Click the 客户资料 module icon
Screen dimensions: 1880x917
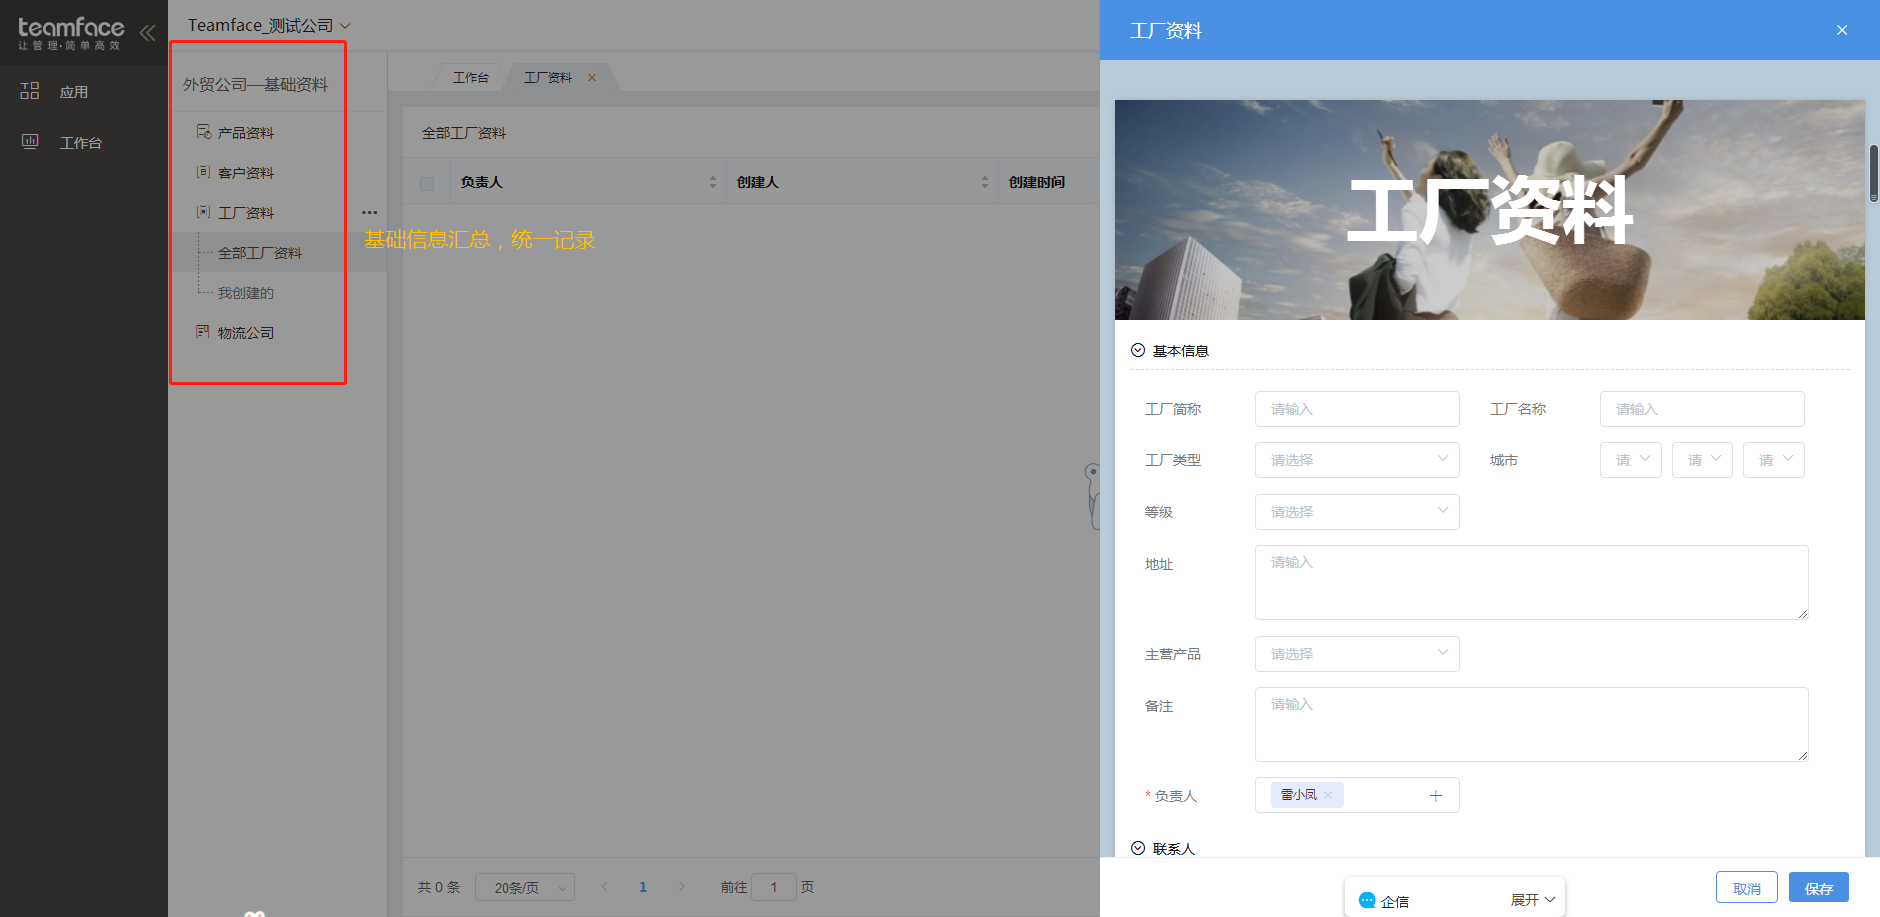(x=203, y=172)
